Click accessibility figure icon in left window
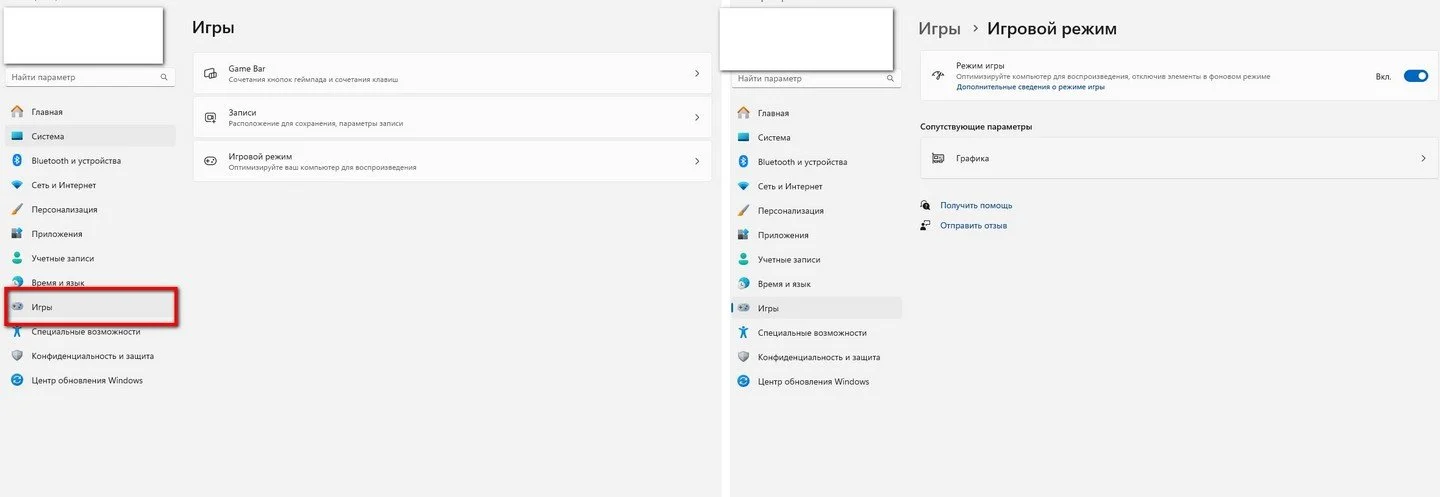 [17, 331]
